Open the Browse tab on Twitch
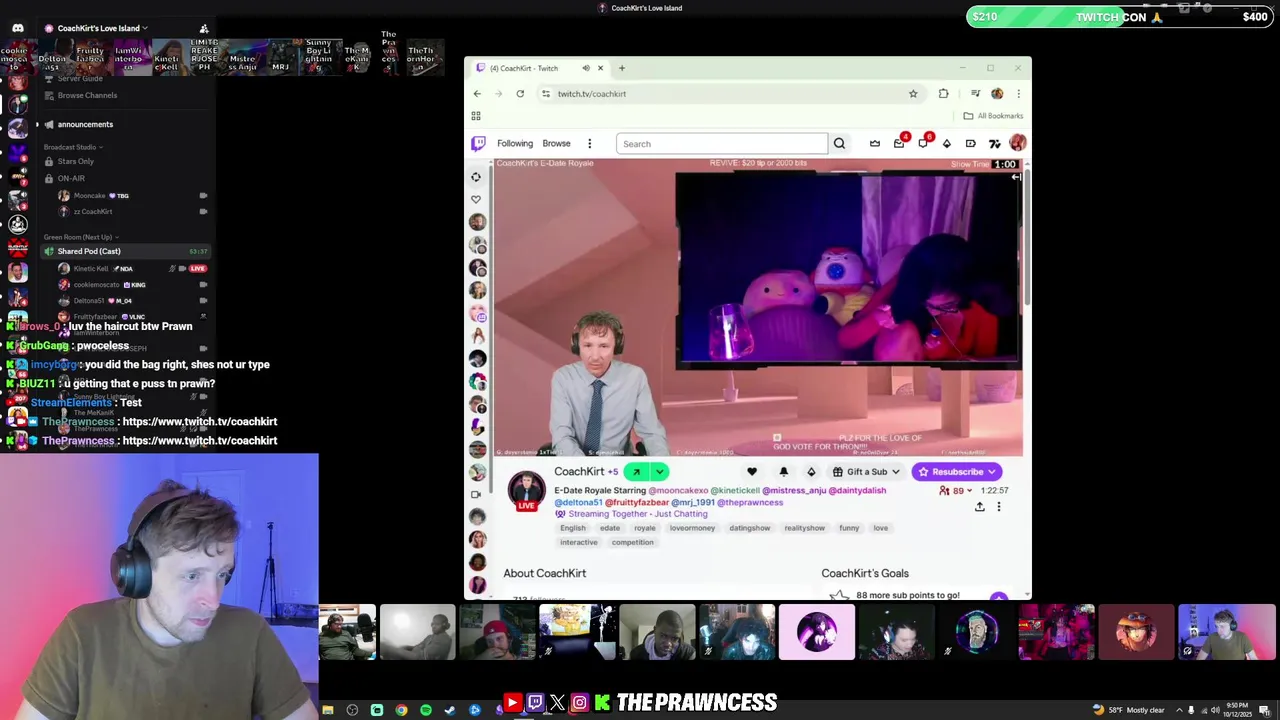 click(556, 143)
